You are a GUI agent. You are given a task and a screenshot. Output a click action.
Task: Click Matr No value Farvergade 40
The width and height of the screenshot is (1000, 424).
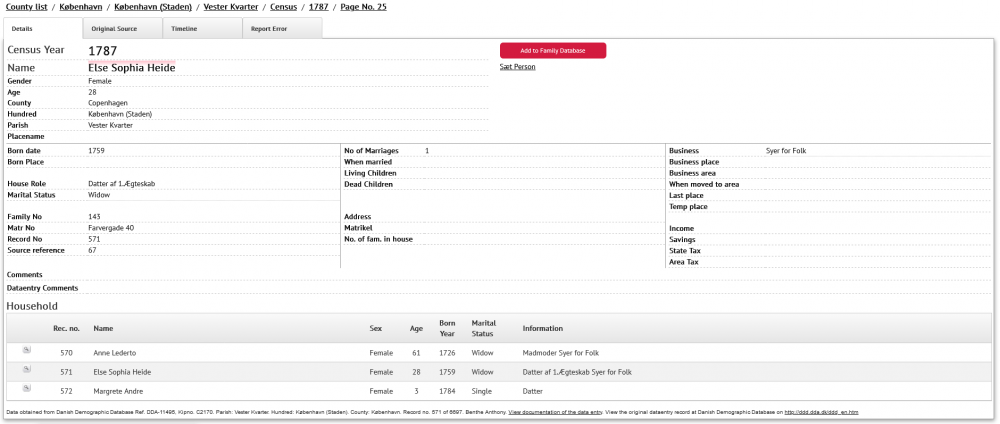point(111,228)
